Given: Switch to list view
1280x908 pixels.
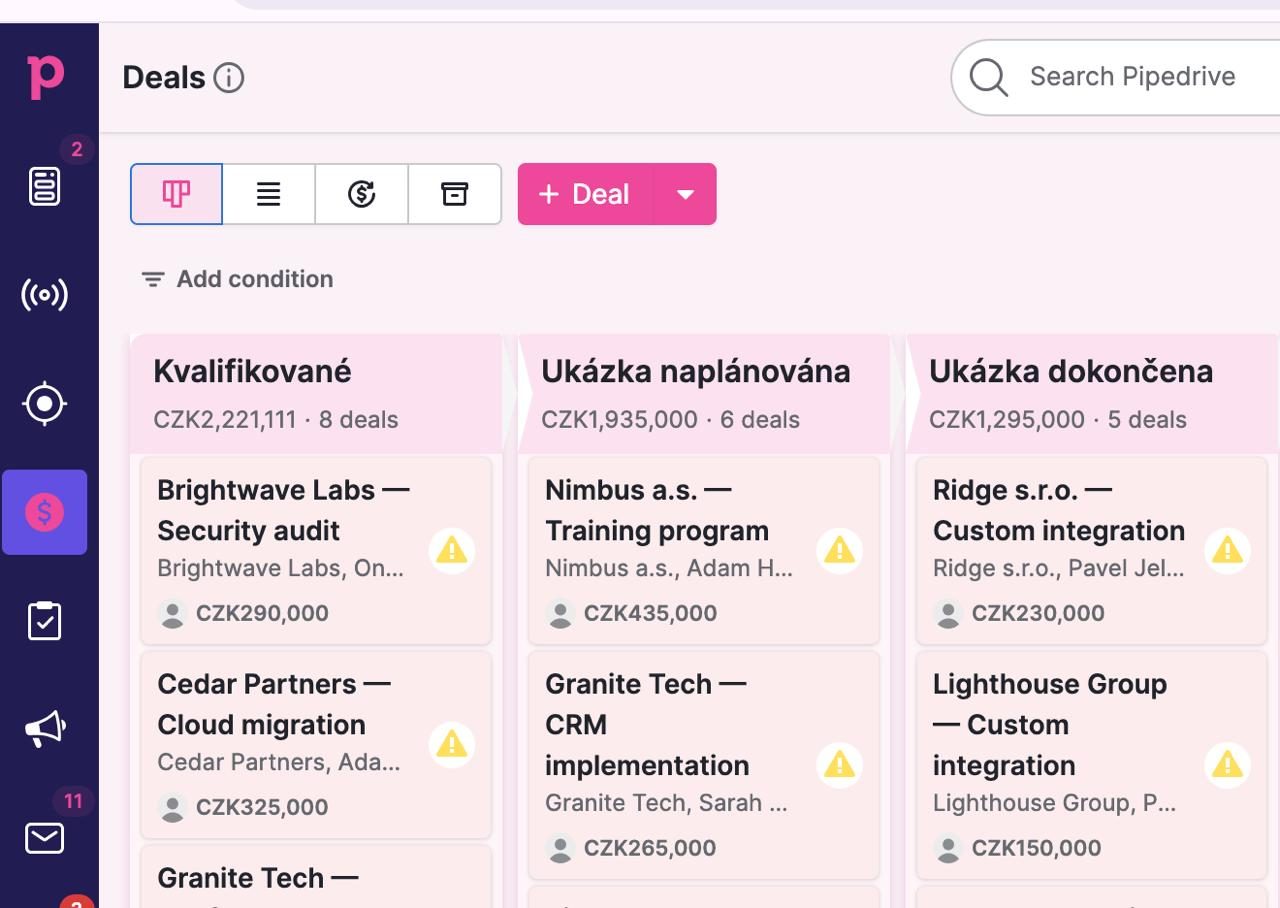Looking at the screenshot, I should [268, 194].
